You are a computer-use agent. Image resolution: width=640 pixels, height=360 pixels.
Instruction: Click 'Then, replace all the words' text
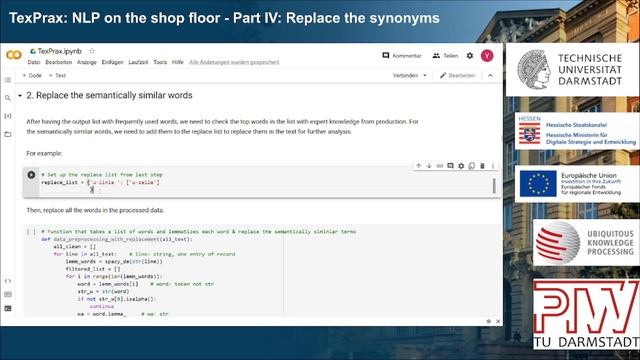[95, 210]
